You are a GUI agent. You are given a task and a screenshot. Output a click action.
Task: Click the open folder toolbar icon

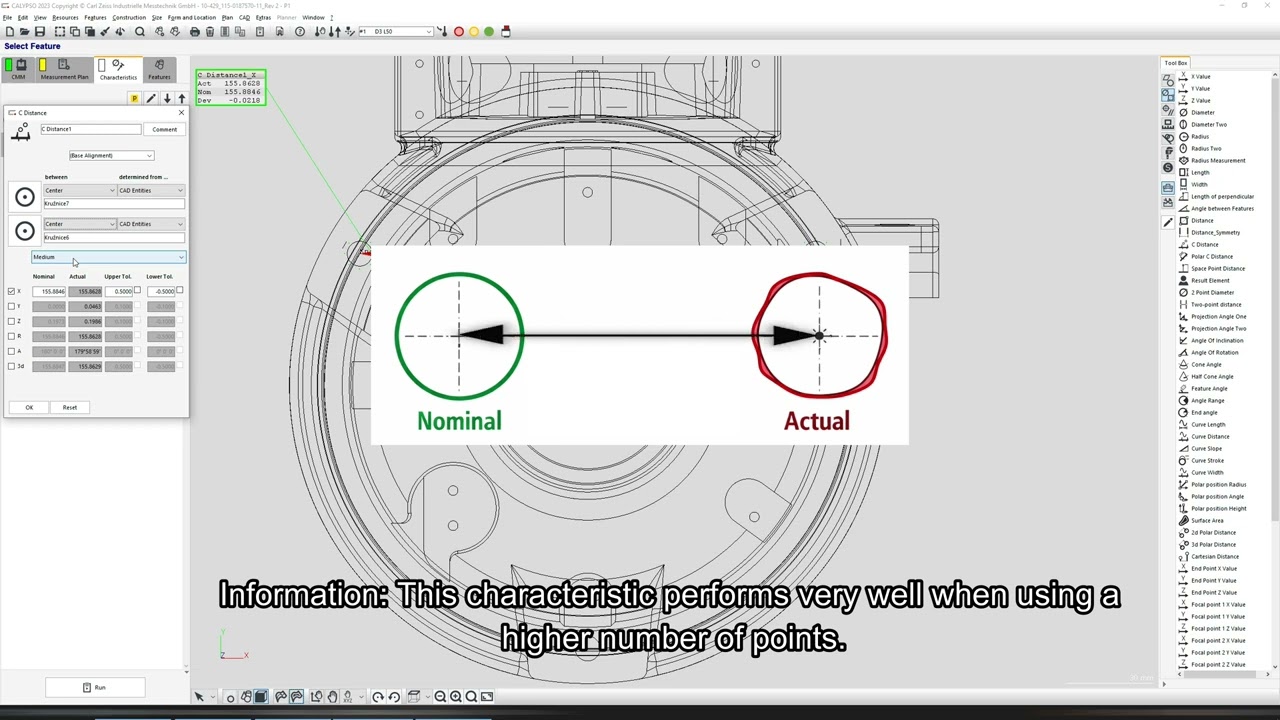(24, 32)
